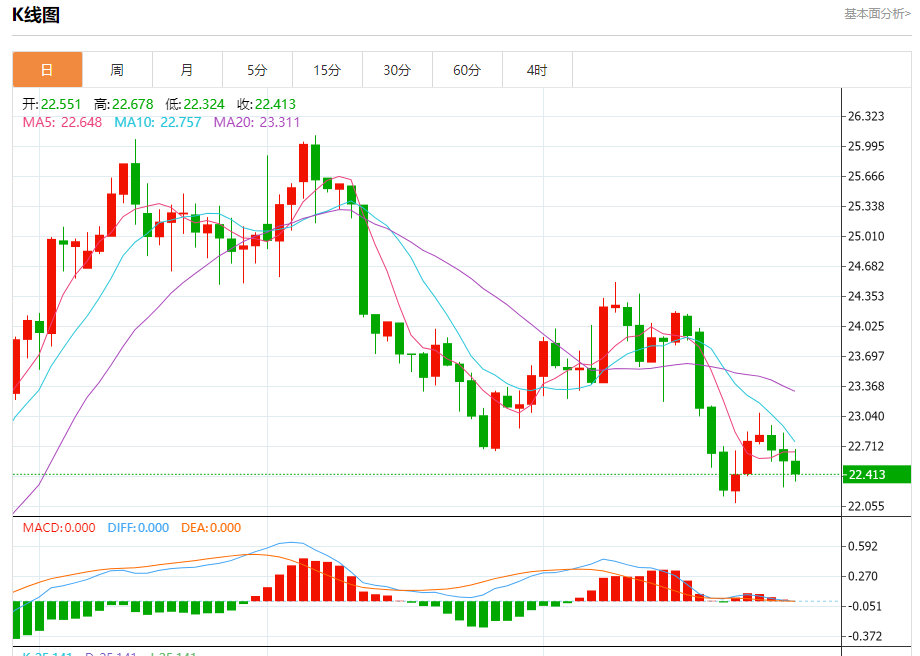Select the 日 daily chart tab
The image size is (920, 656).
(48, 70)
